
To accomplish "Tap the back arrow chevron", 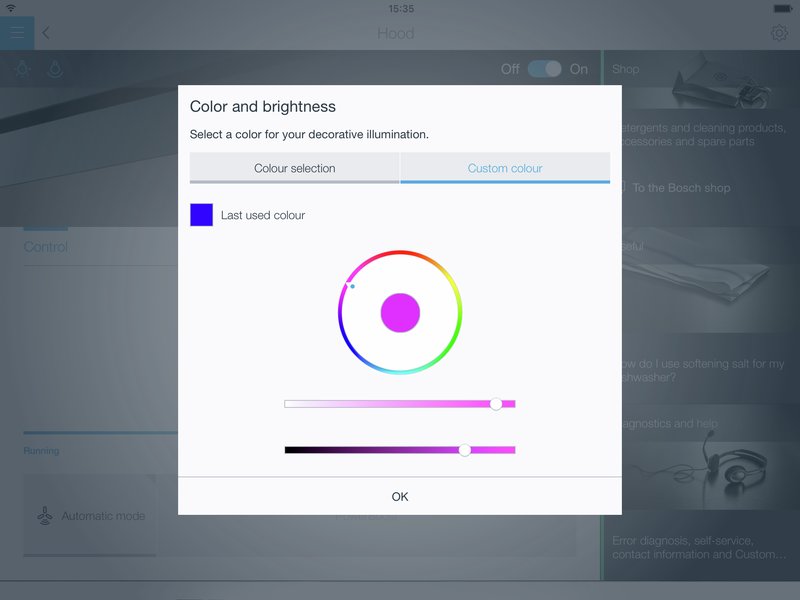I will [x=46, y=33].
